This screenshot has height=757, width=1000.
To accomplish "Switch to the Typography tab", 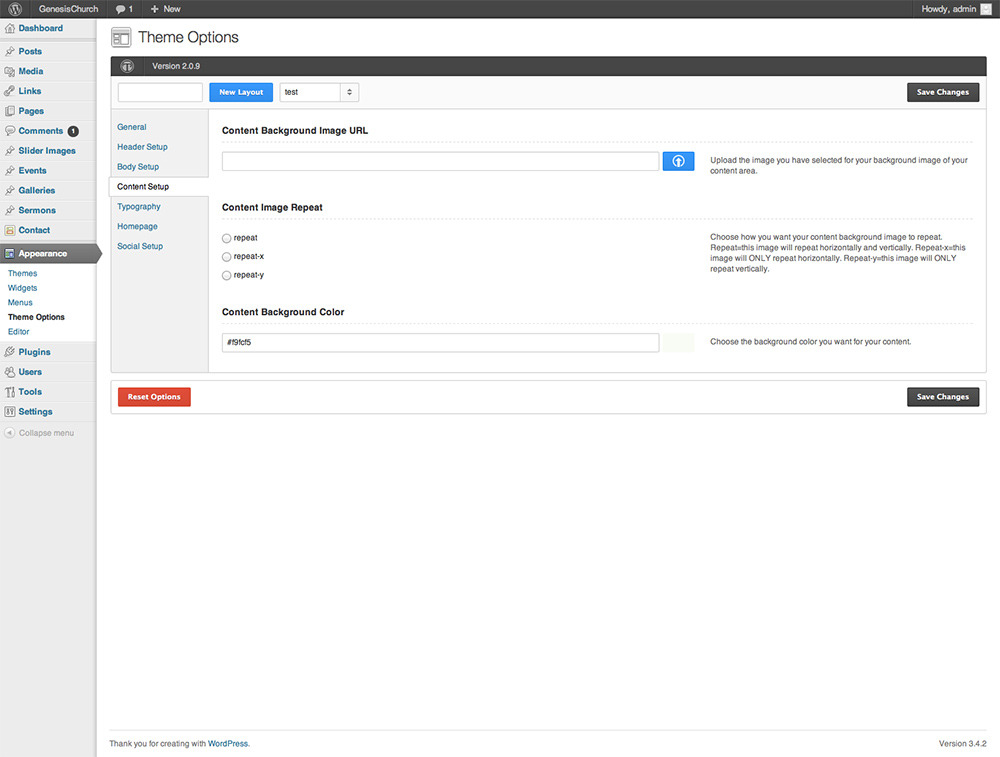I will (138, 207).
